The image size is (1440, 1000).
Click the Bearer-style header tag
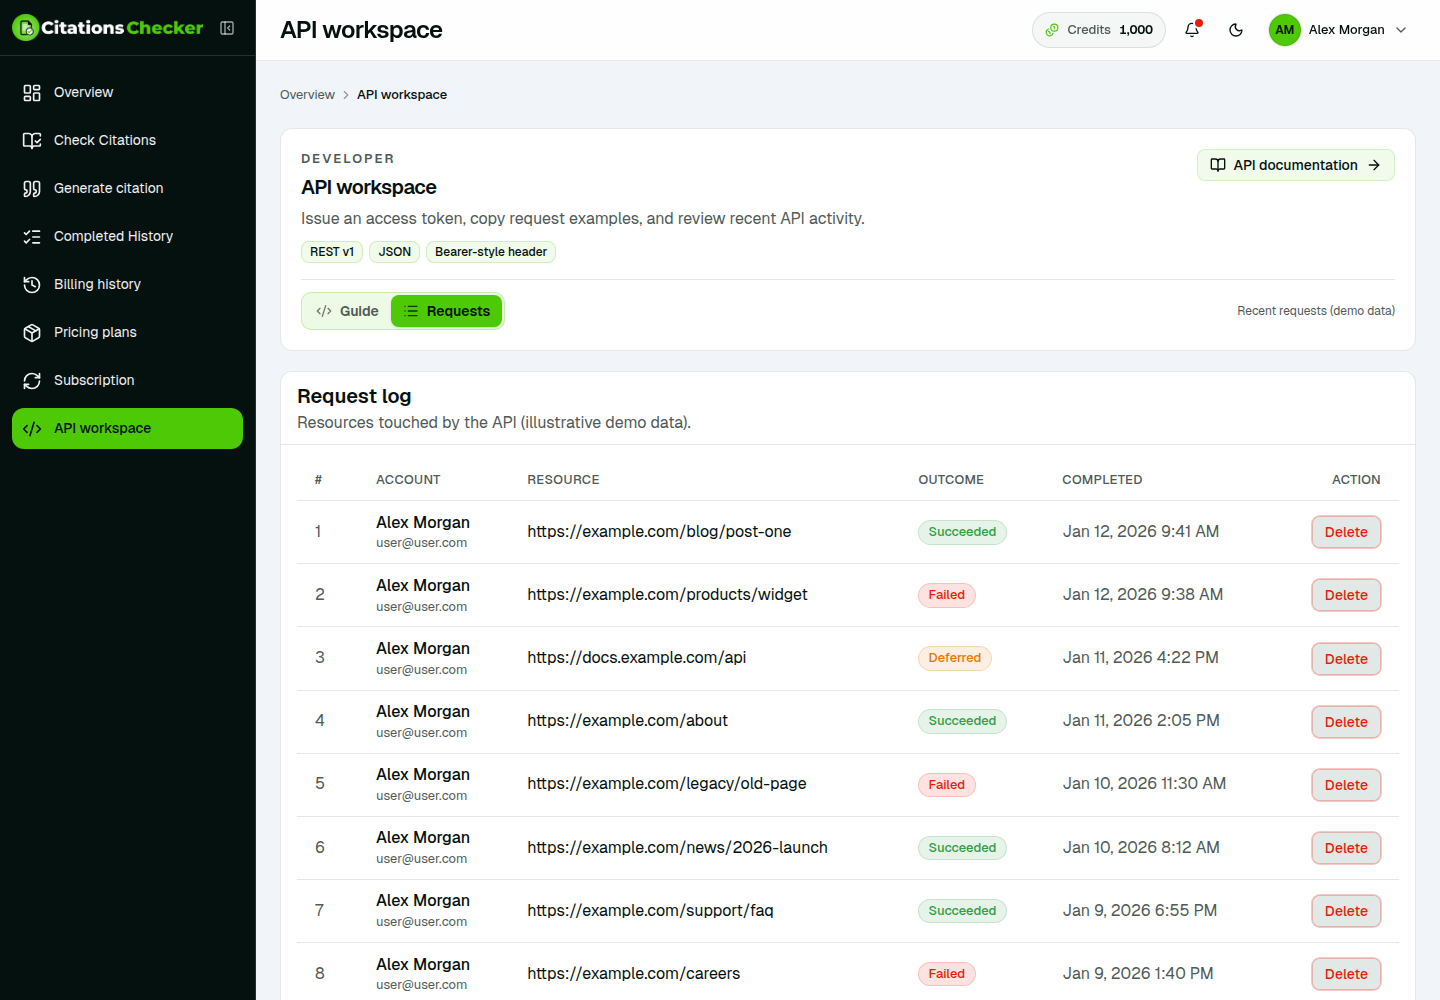point(491,252)
